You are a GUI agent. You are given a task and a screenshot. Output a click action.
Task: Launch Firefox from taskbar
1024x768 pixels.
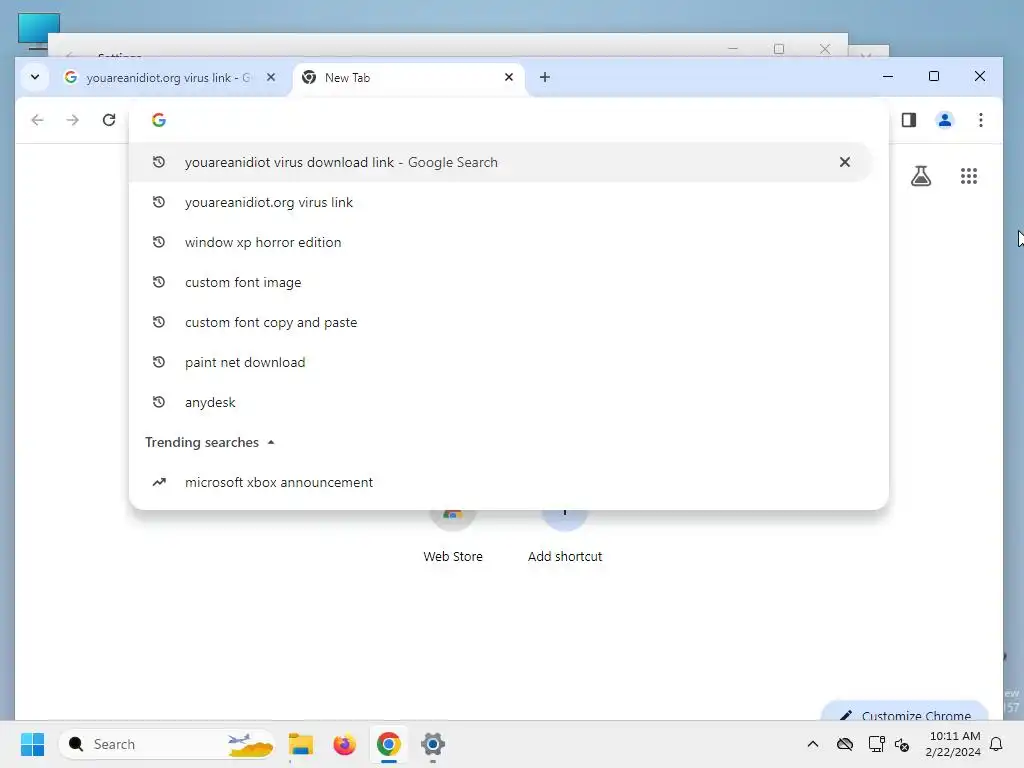(x=344, y=744)
